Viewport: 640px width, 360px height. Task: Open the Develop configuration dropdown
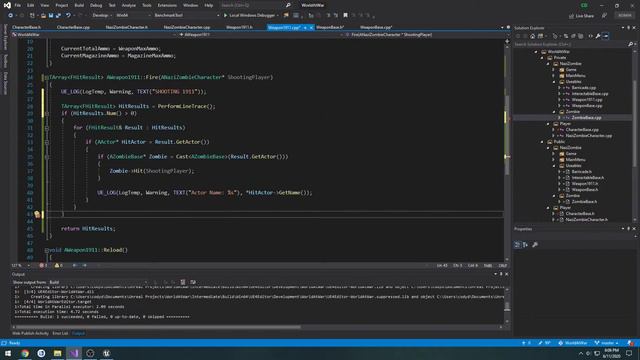(102, 15)
